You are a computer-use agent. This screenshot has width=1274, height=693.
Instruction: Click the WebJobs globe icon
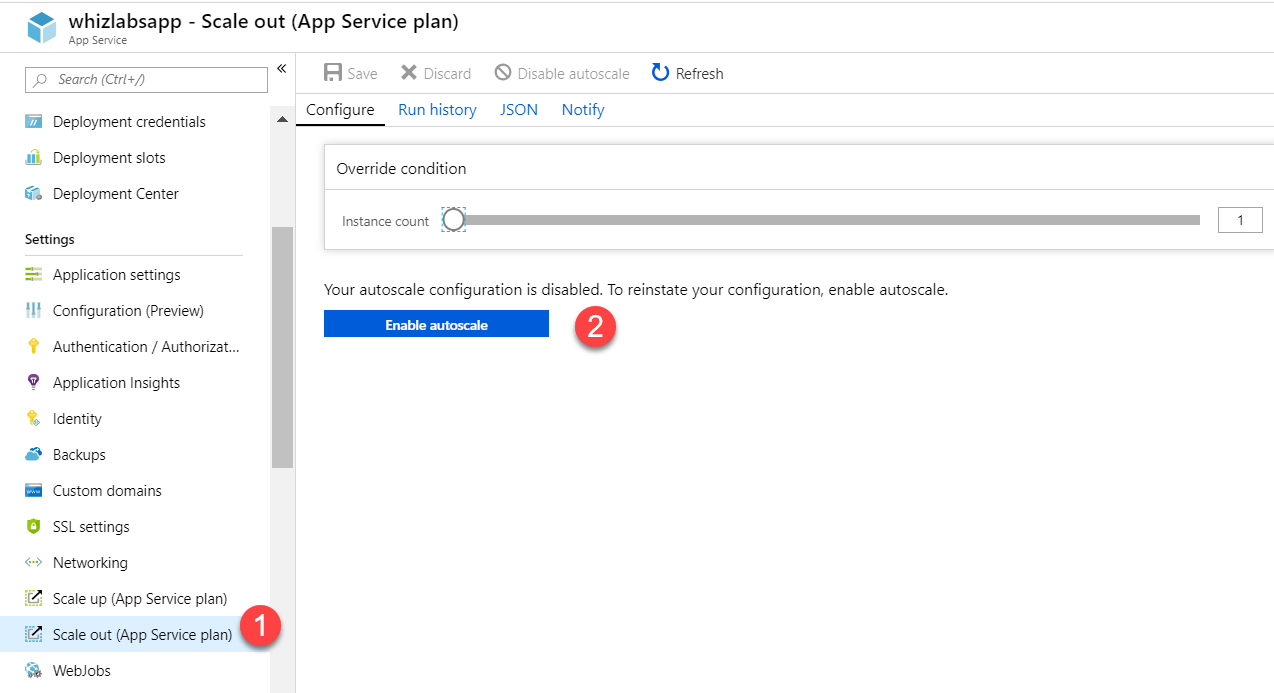(34, 671)
